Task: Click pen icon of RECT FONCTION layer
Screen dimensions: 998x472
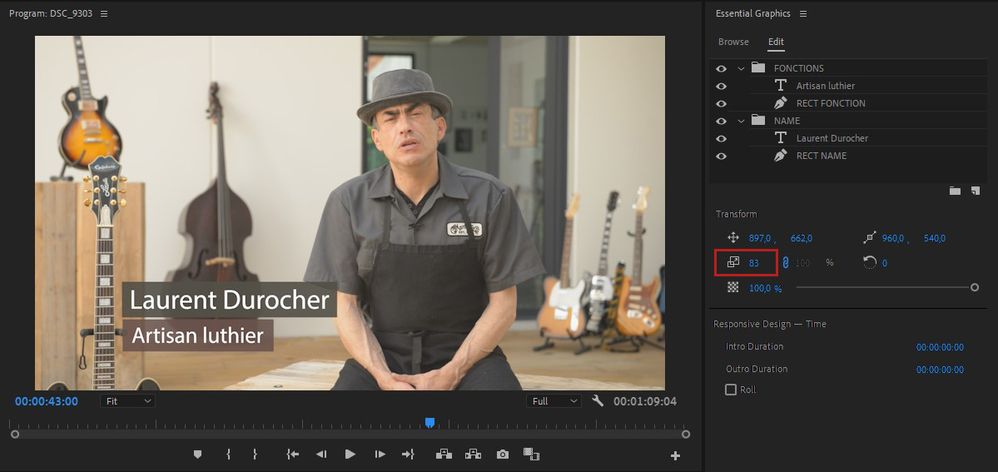Action: pos(780,102)
